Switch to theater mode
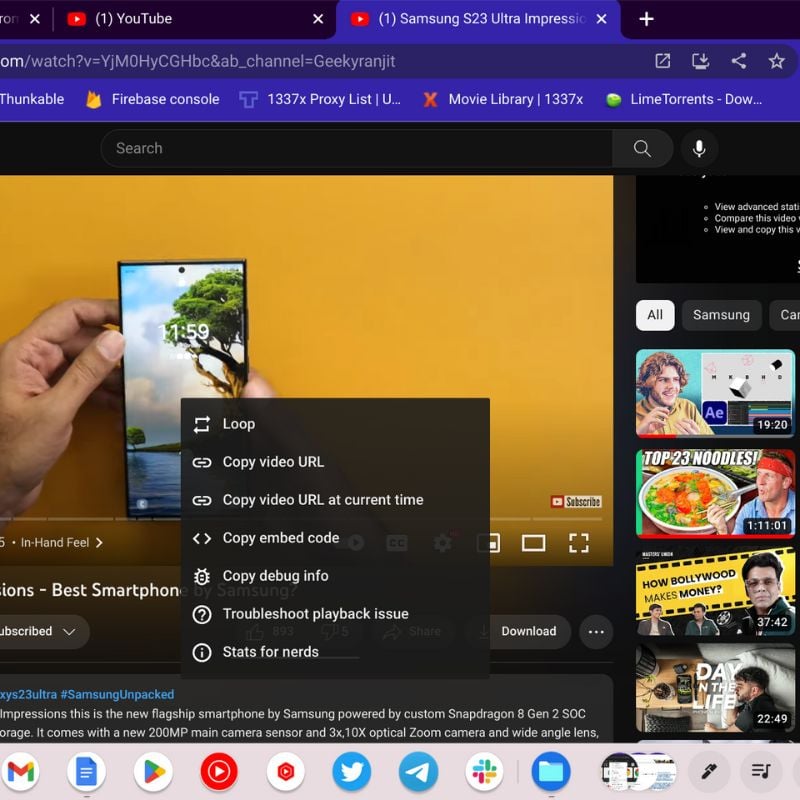This screenshot has width=800, height=800. (x=534, y=543)
